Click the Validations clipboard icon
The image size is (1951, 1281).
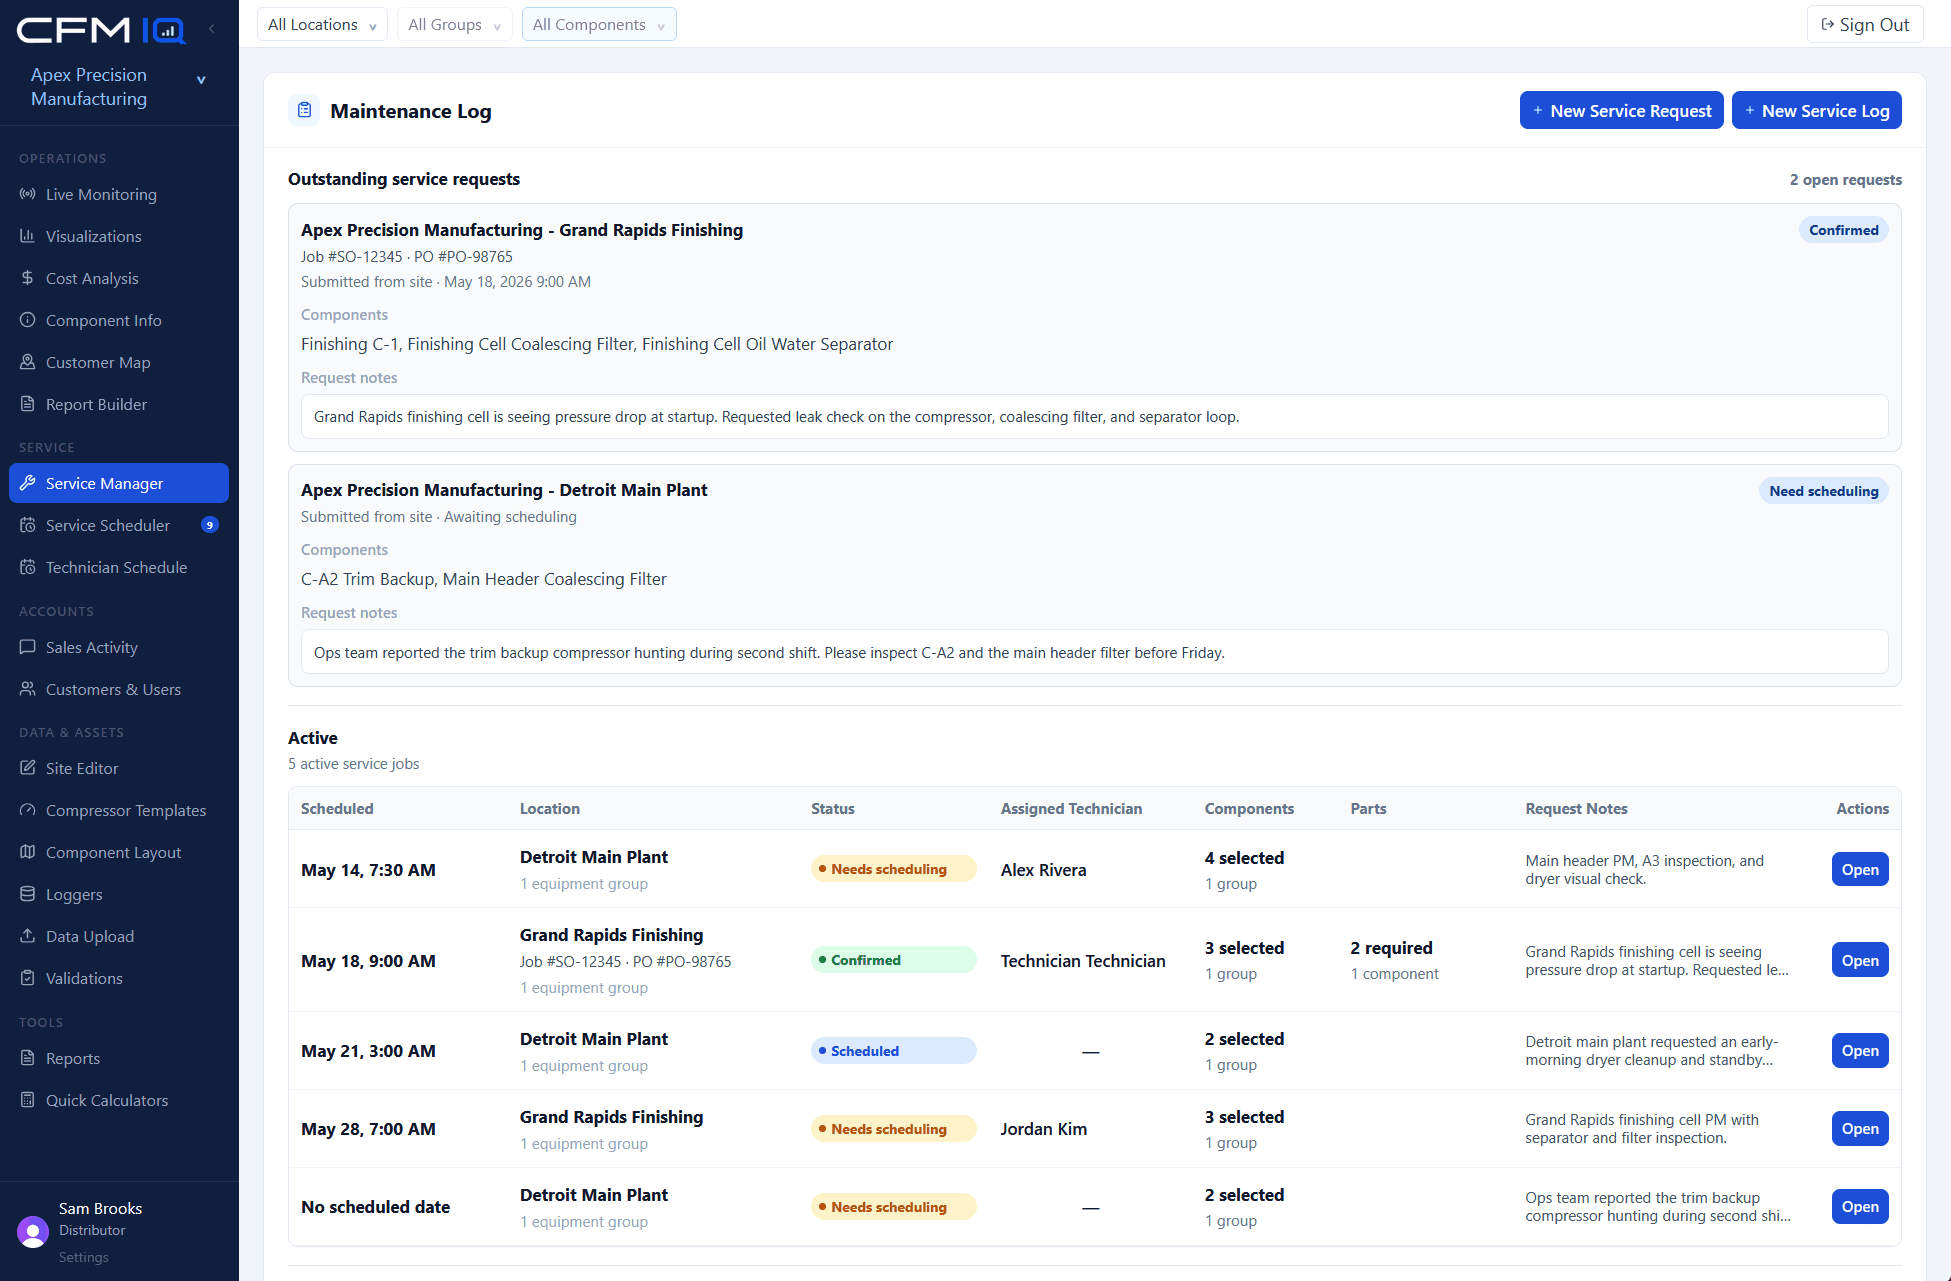click(28, 978)
